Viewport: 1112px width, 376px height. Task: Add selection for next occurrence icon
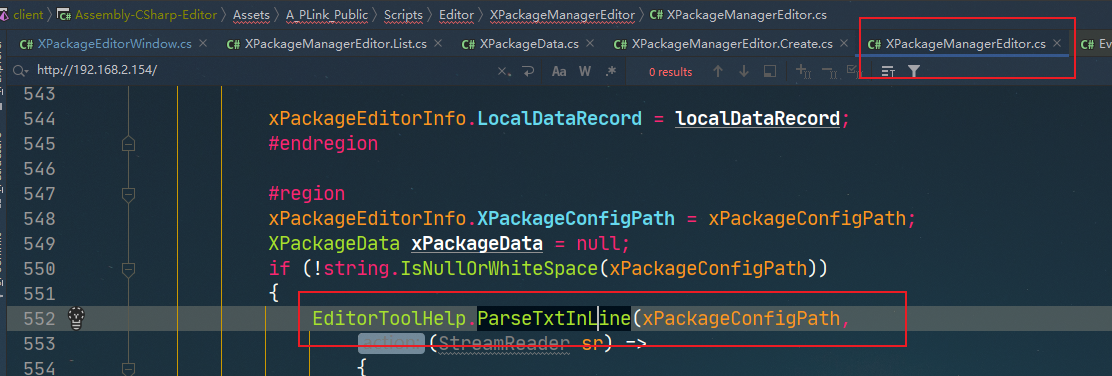[803, 71]
